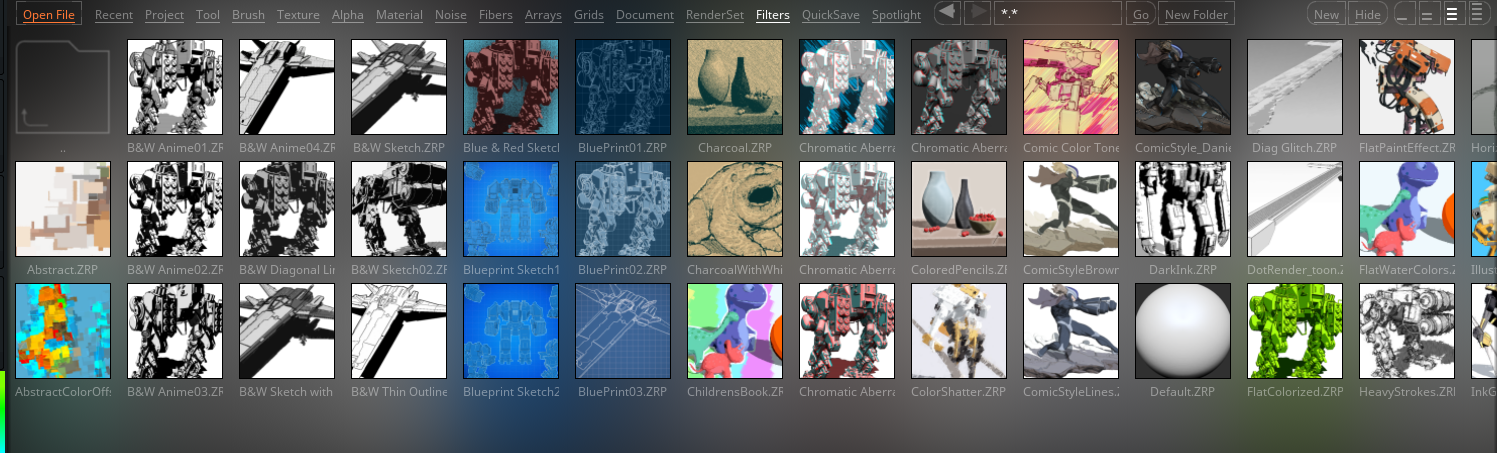The height and width of the screenshot is (453, 1497).
Task: Choose the Charcoal.ZRP filter thumbnail
Action: [x=735, y=87]
